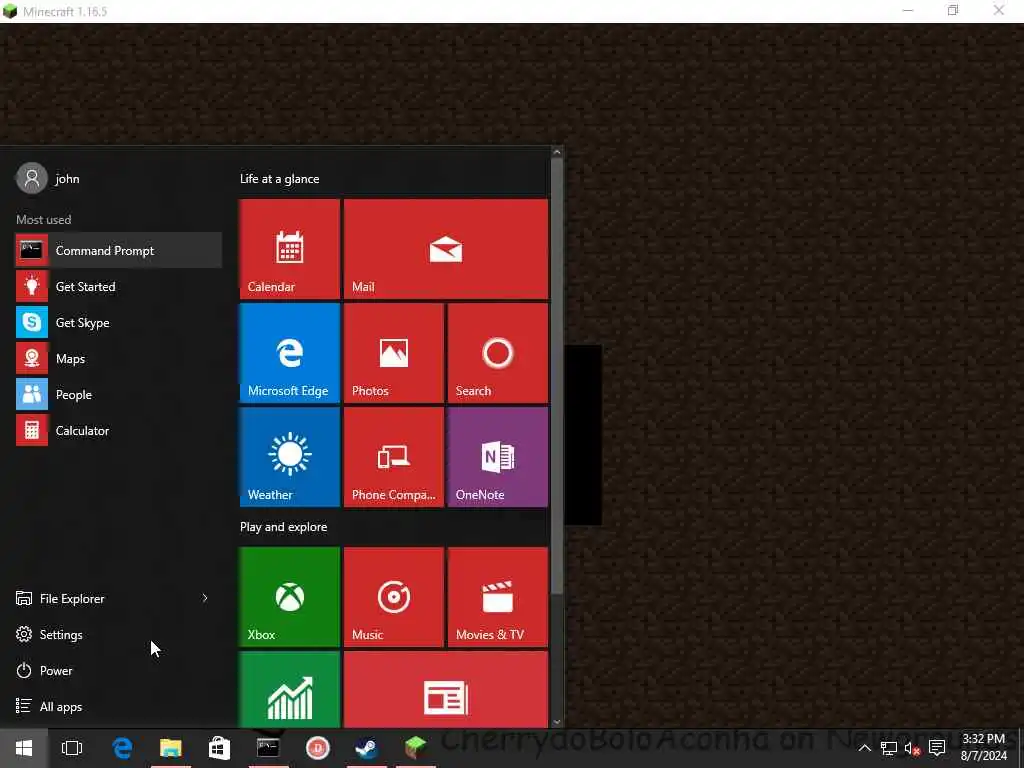Open Get Skype entry
This screenshot has height=768, width=1024.
(x=118, y=322)
